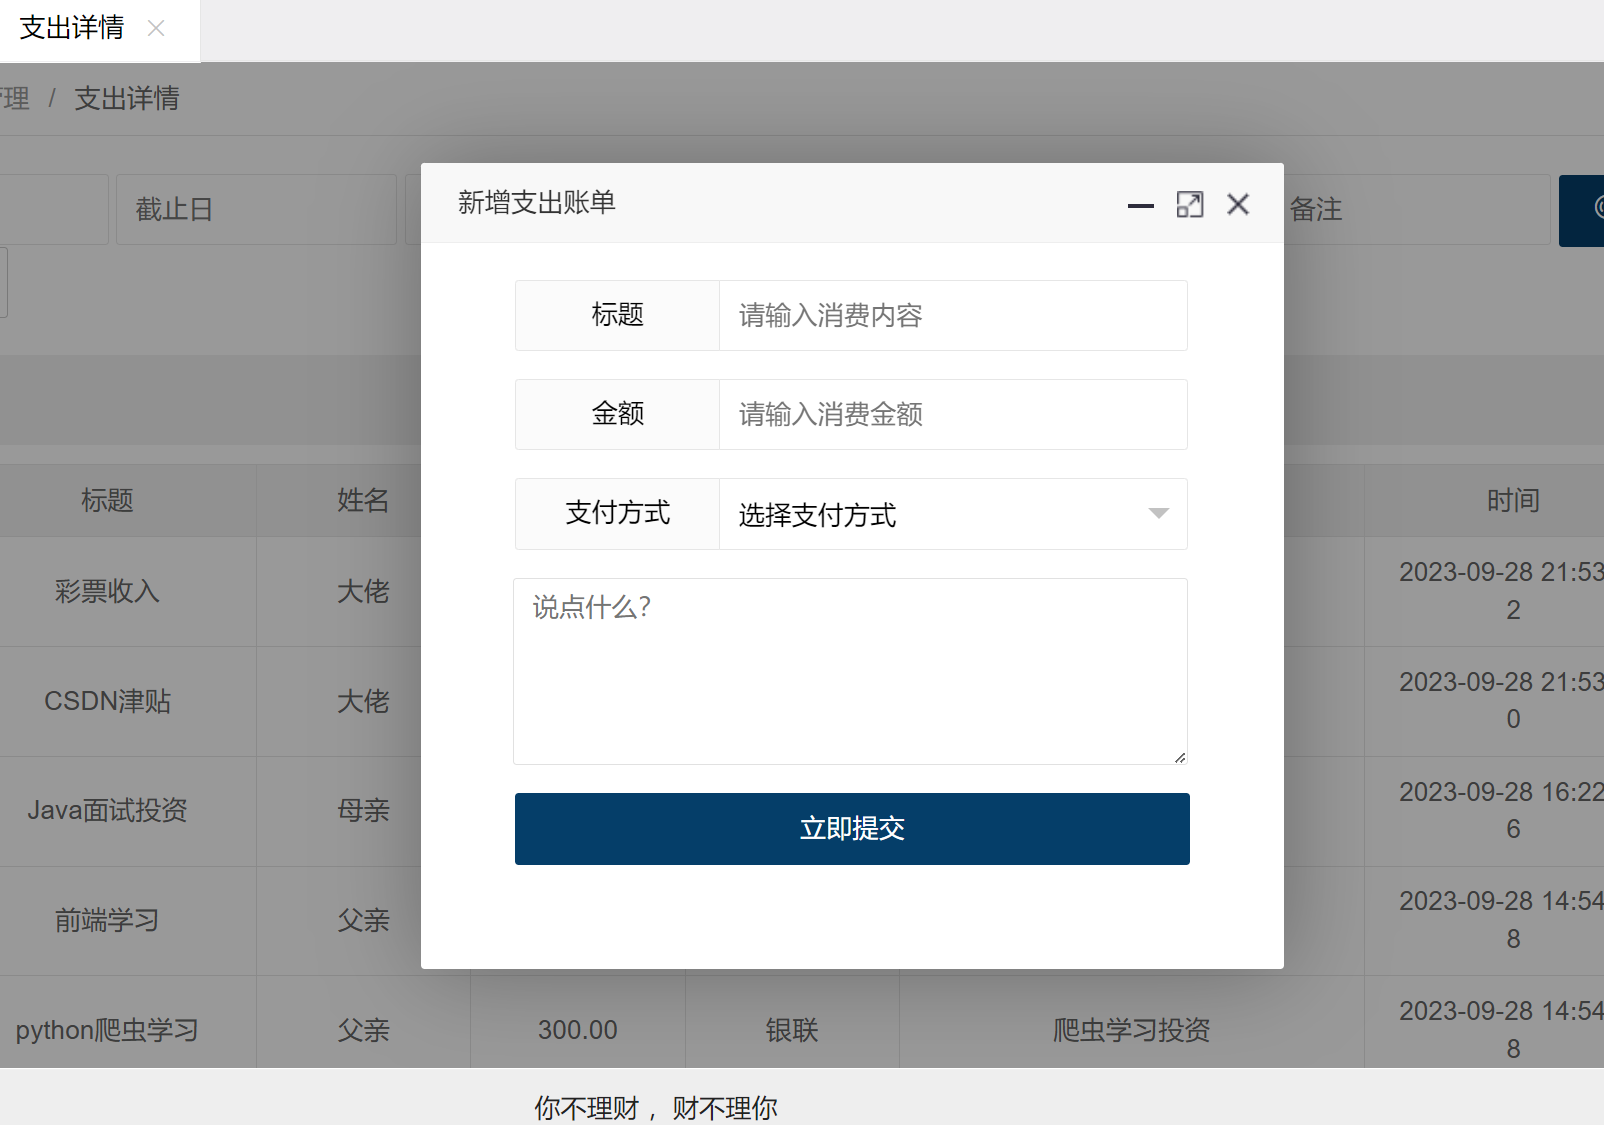Close the 支出详情 tab
This screenshot has width=1604, height=1125.
(156, 29)
